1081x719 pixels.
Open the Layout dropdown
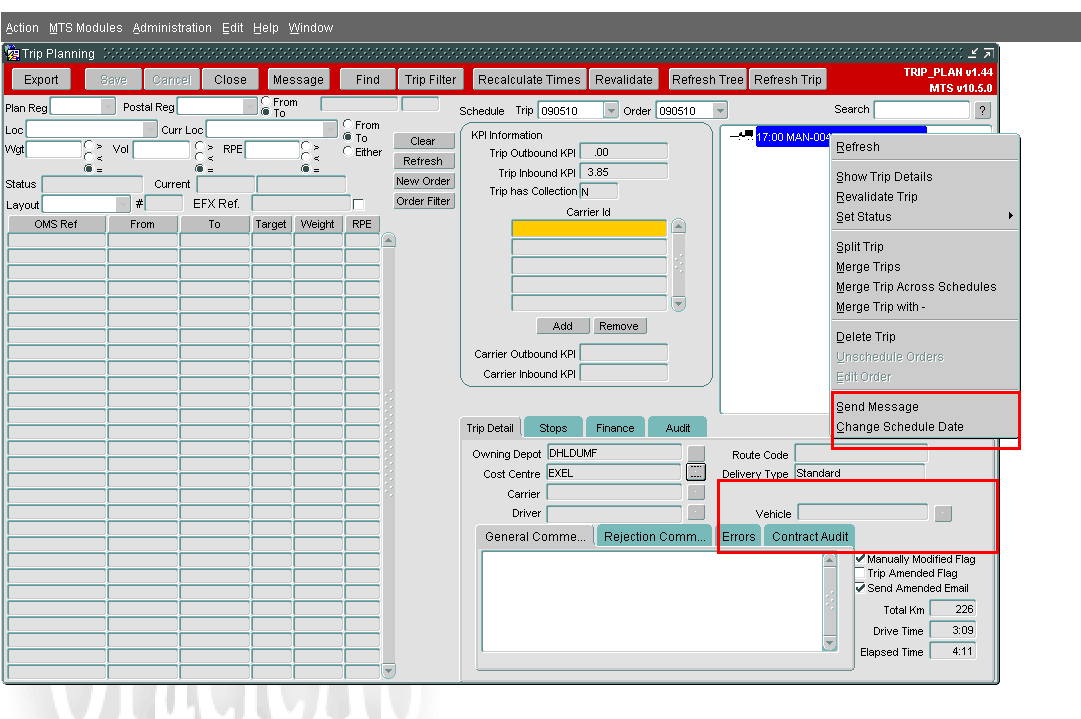123,204
